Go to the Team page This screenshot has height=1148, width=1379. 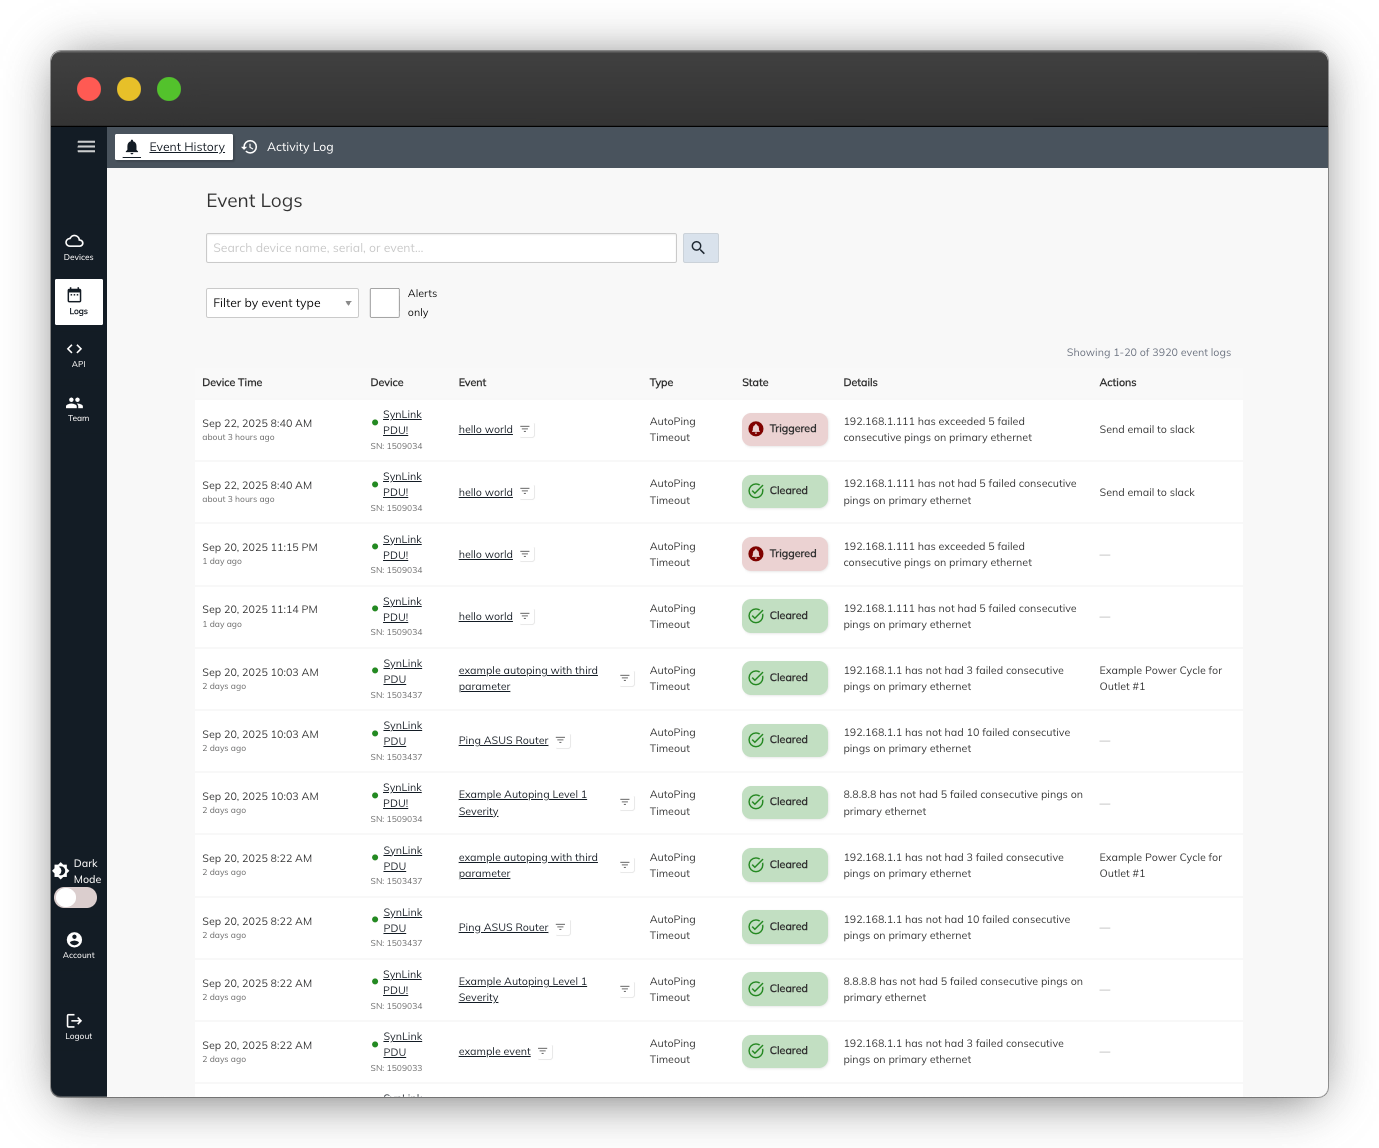click(78, 409)
